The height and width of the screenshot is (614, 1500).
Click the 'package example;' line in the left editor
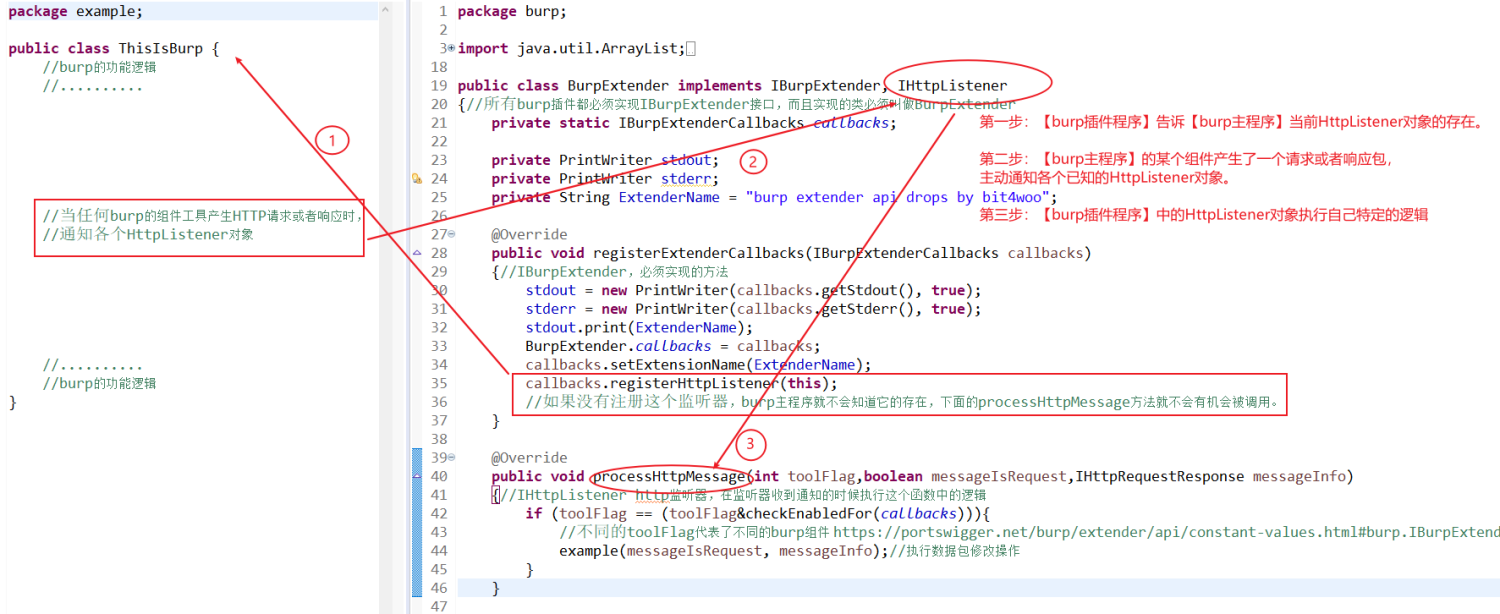tap(76, 12)
